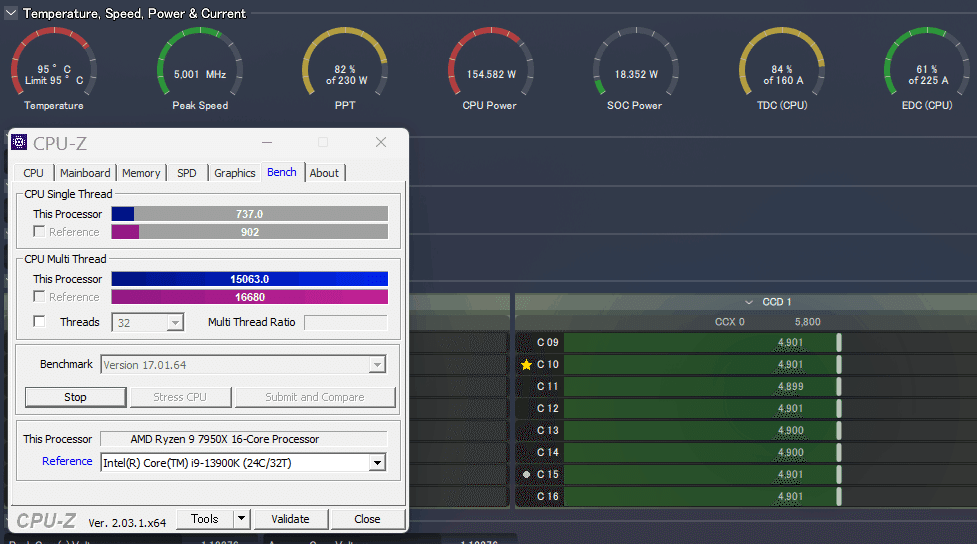Open the Threads count dropdown
This screenshot has height=544, width=977.
click(x=175, y=322)
